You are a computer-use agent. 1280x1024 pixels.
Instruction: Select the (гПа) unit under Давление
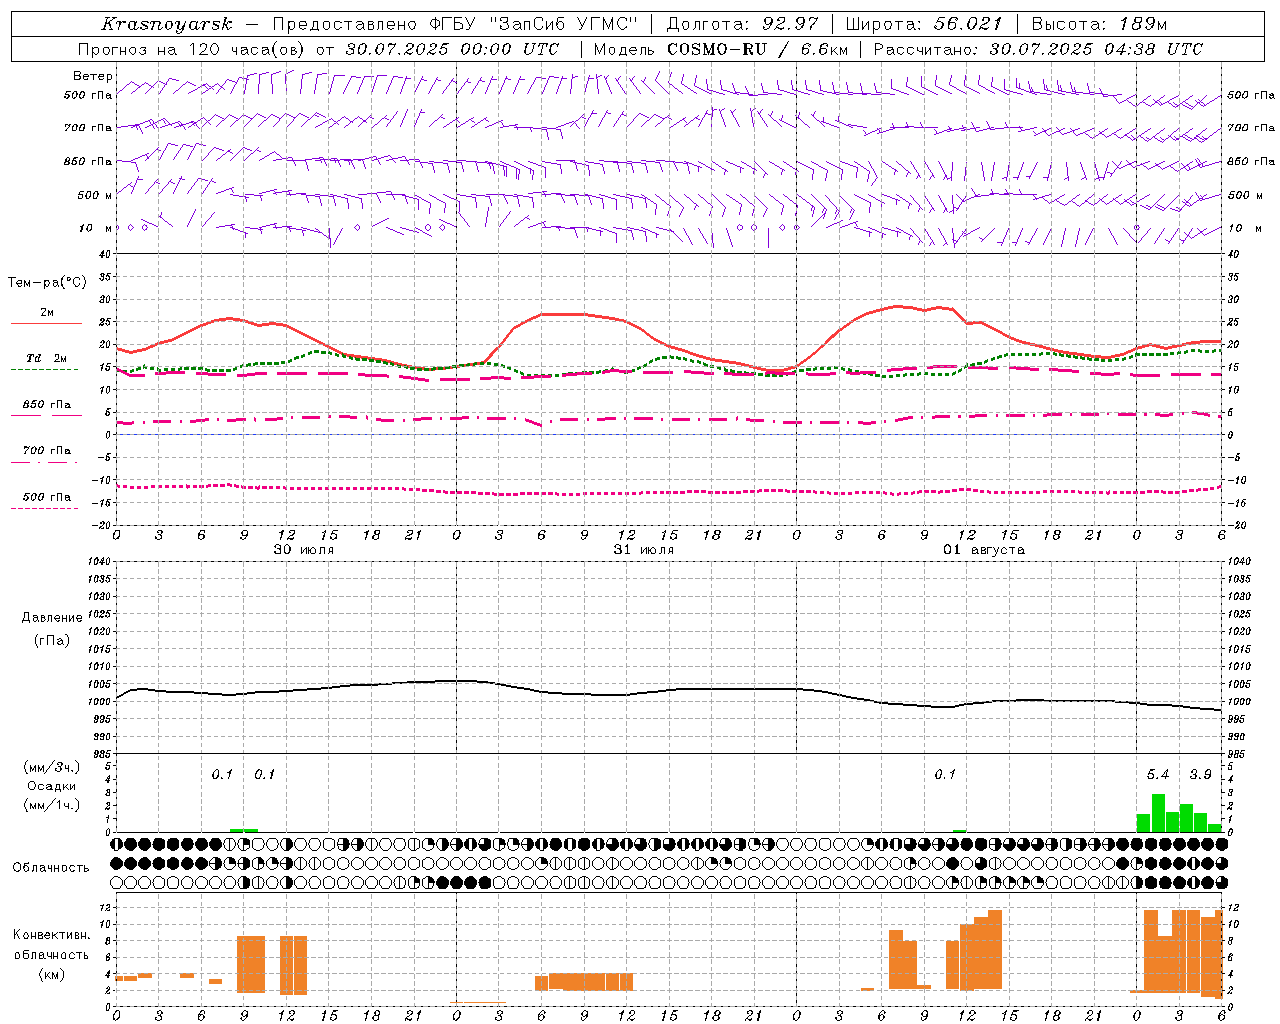[52, 640]
